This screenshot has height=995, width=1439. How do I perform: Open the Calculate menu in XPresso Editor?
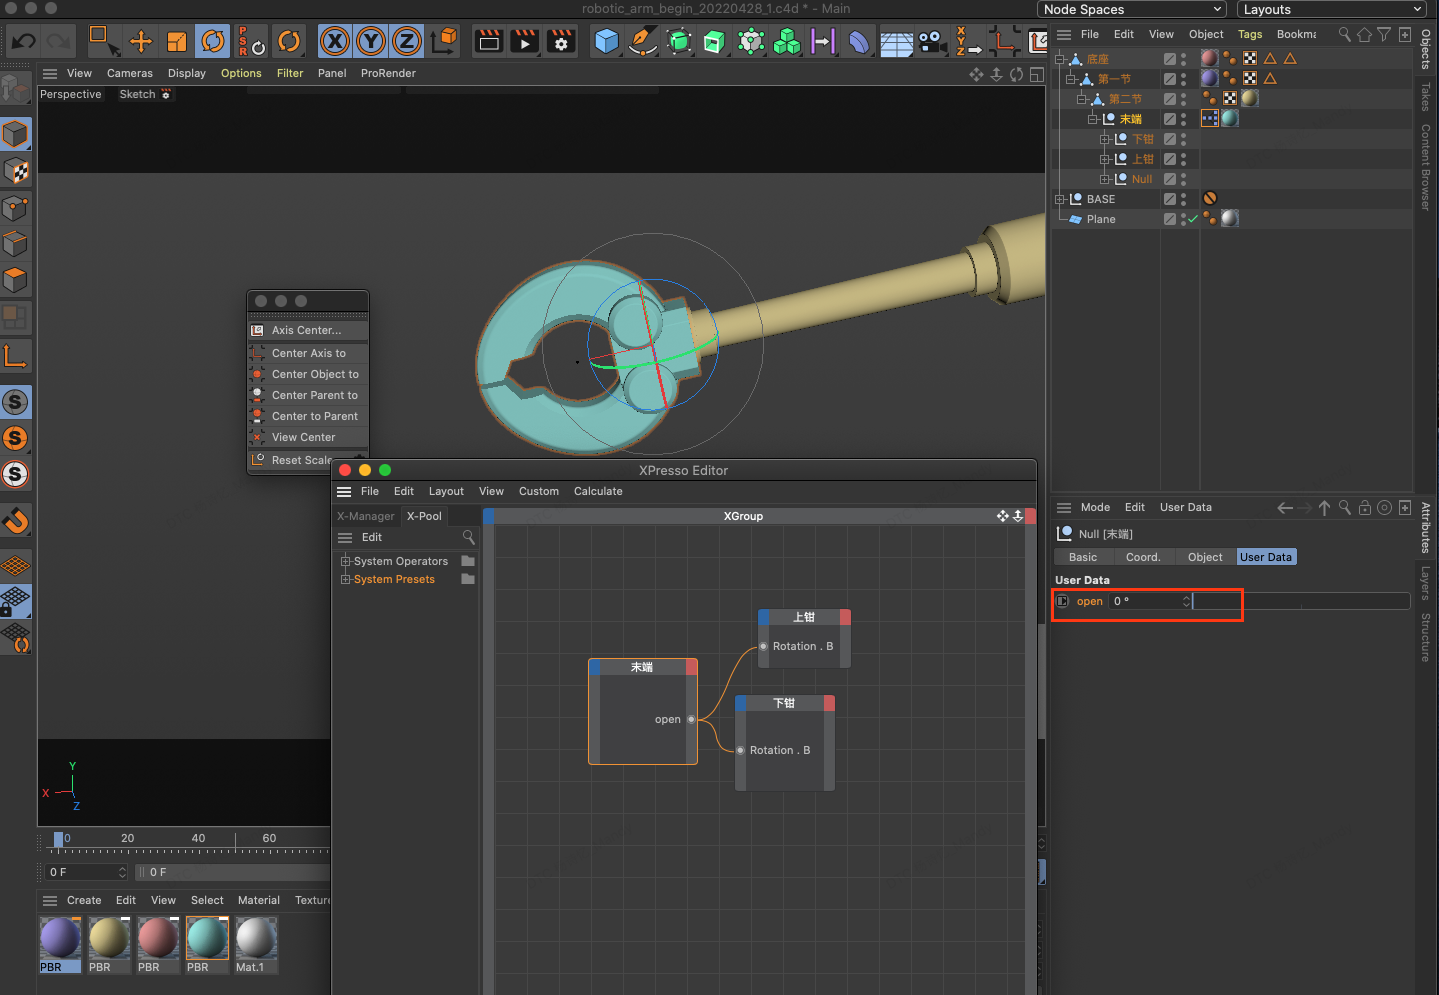tap(598, 491)
